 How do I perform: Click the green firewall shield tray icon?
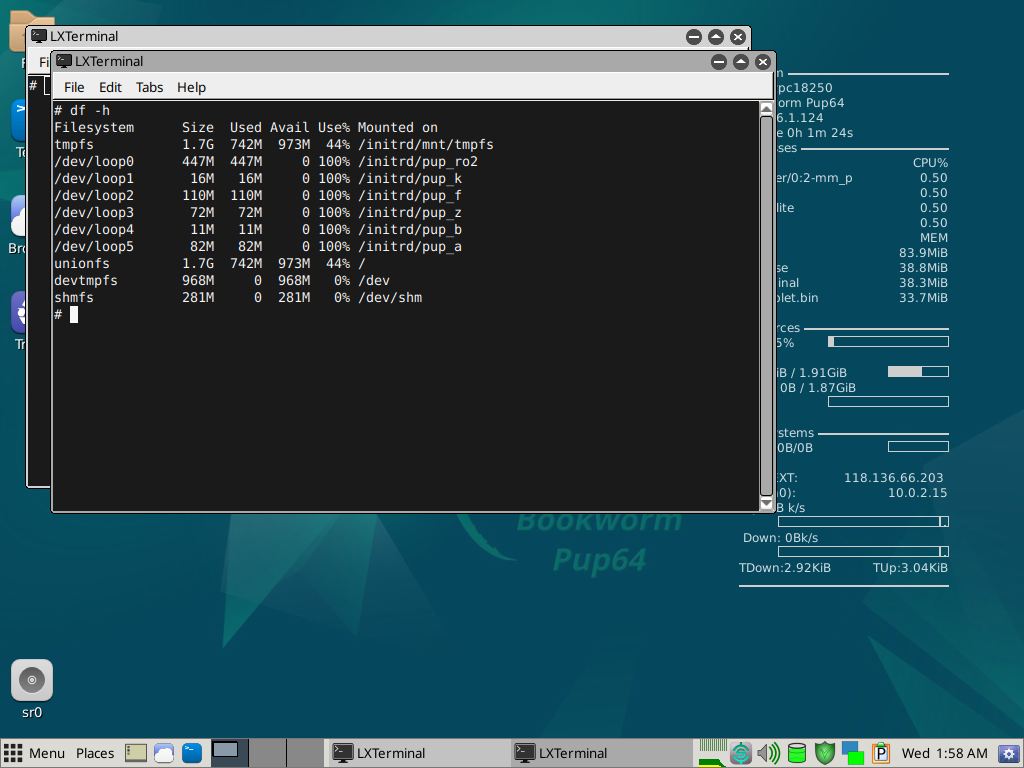tap(825, 753)
